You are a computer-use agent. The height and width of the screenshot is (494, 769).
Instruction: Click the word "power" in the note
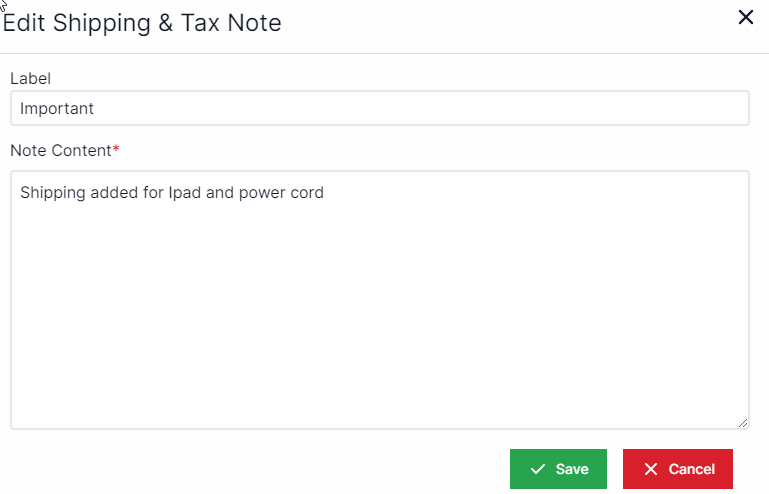[x=262, y=192]
